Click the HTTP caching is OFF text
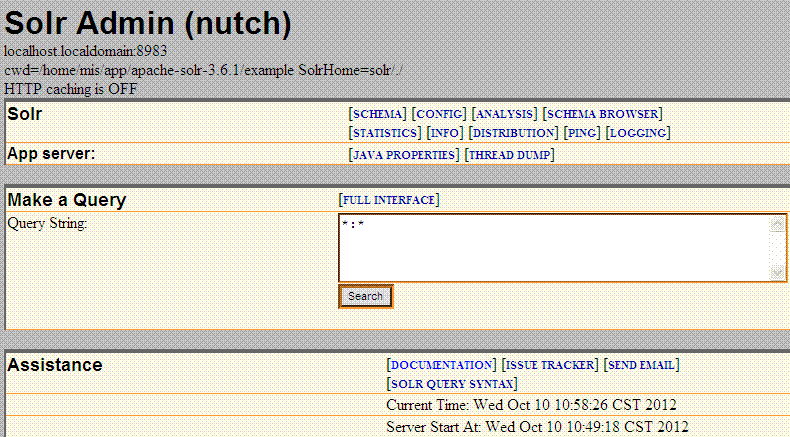 click(x=71, y=89)
